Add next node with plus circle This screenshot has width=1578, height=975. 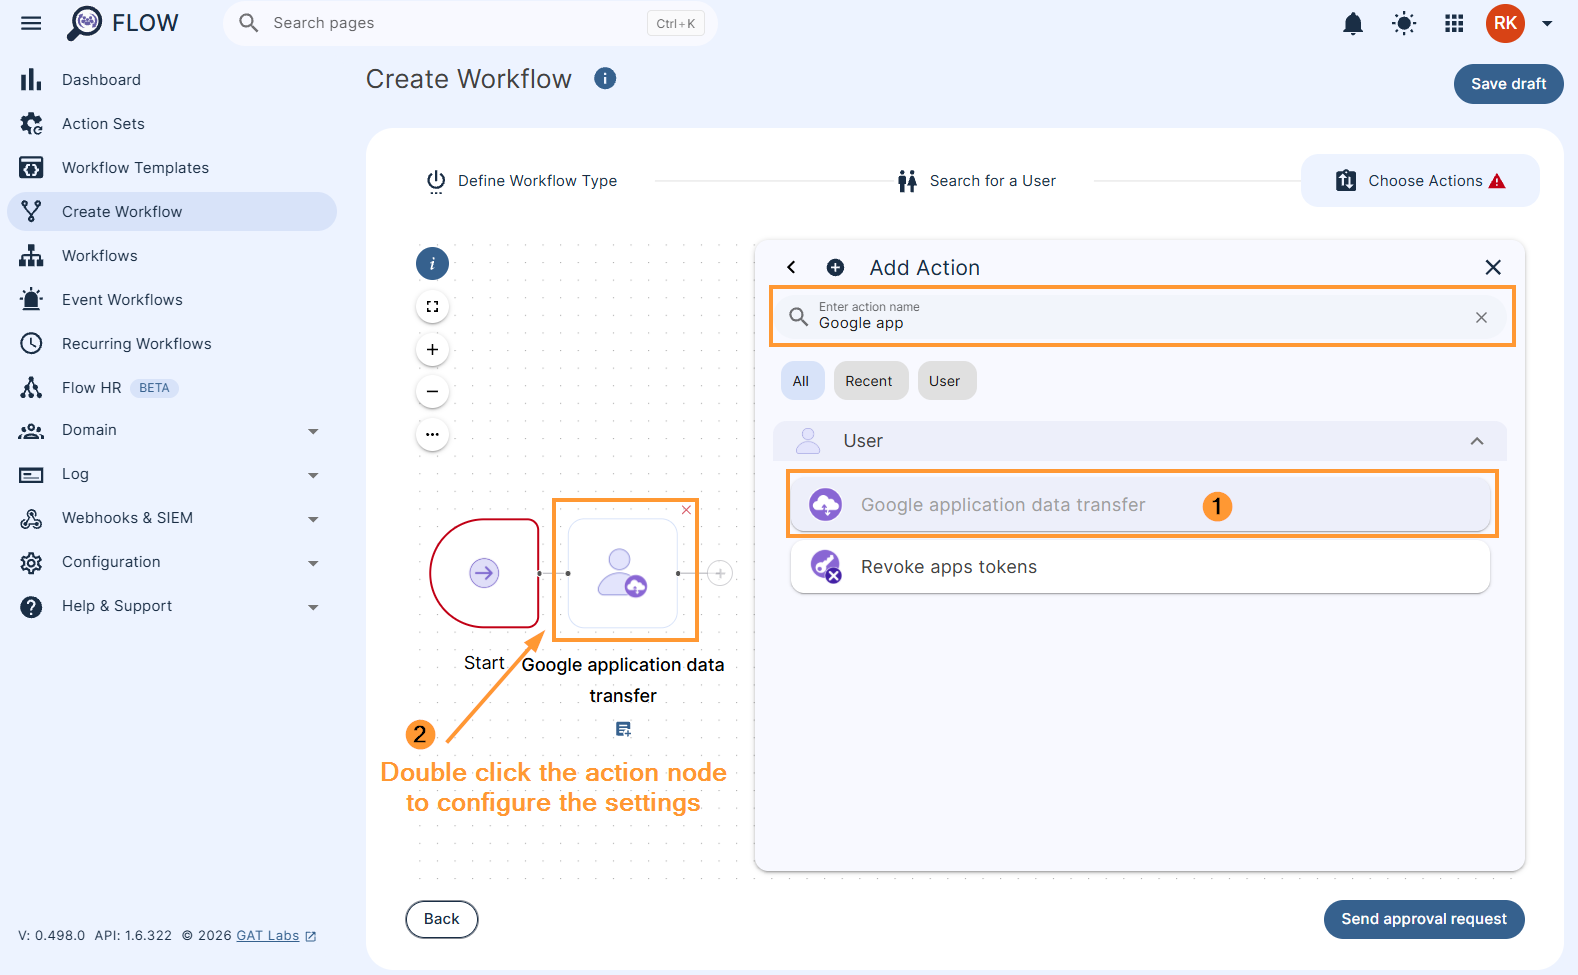[x=720, y=573]
